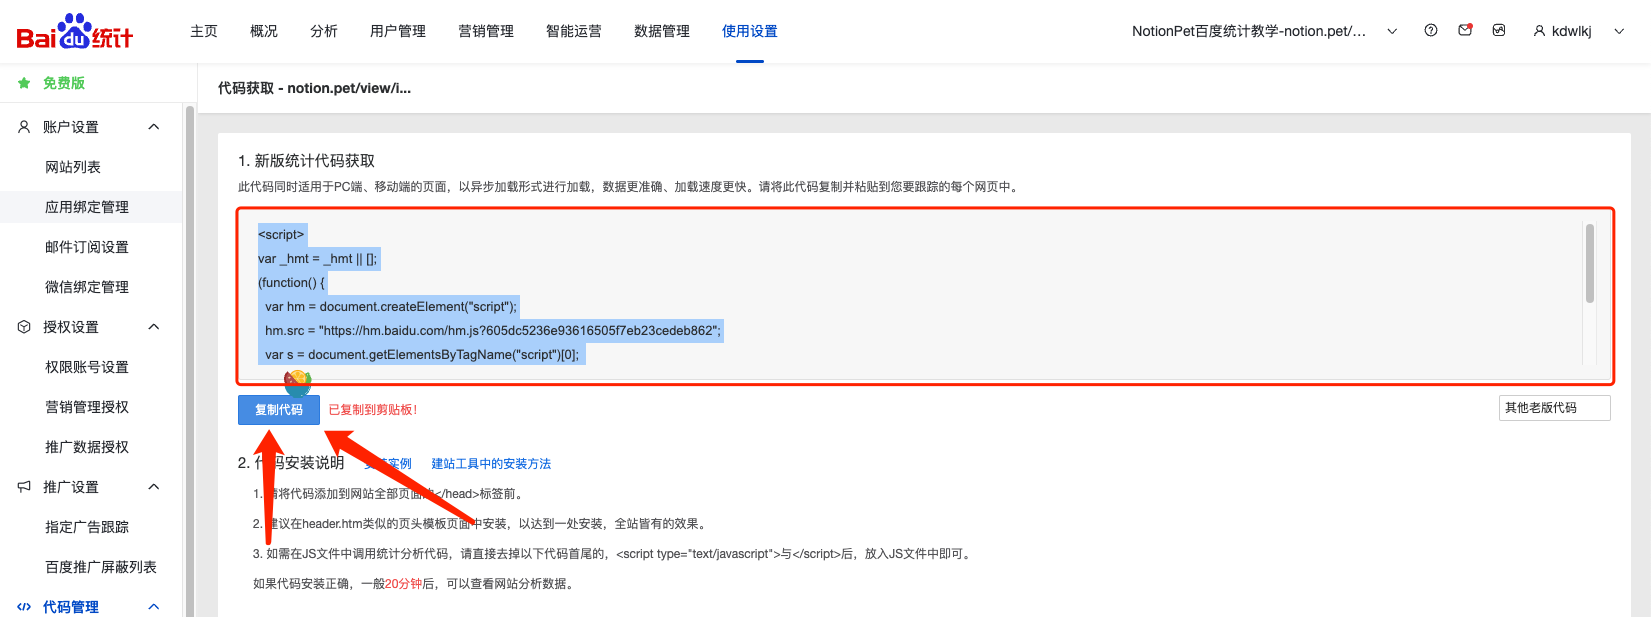Viewport: 1651px width, 617px height.
Task: Go to the 主页 tab
Action: (x=204, y=31)
